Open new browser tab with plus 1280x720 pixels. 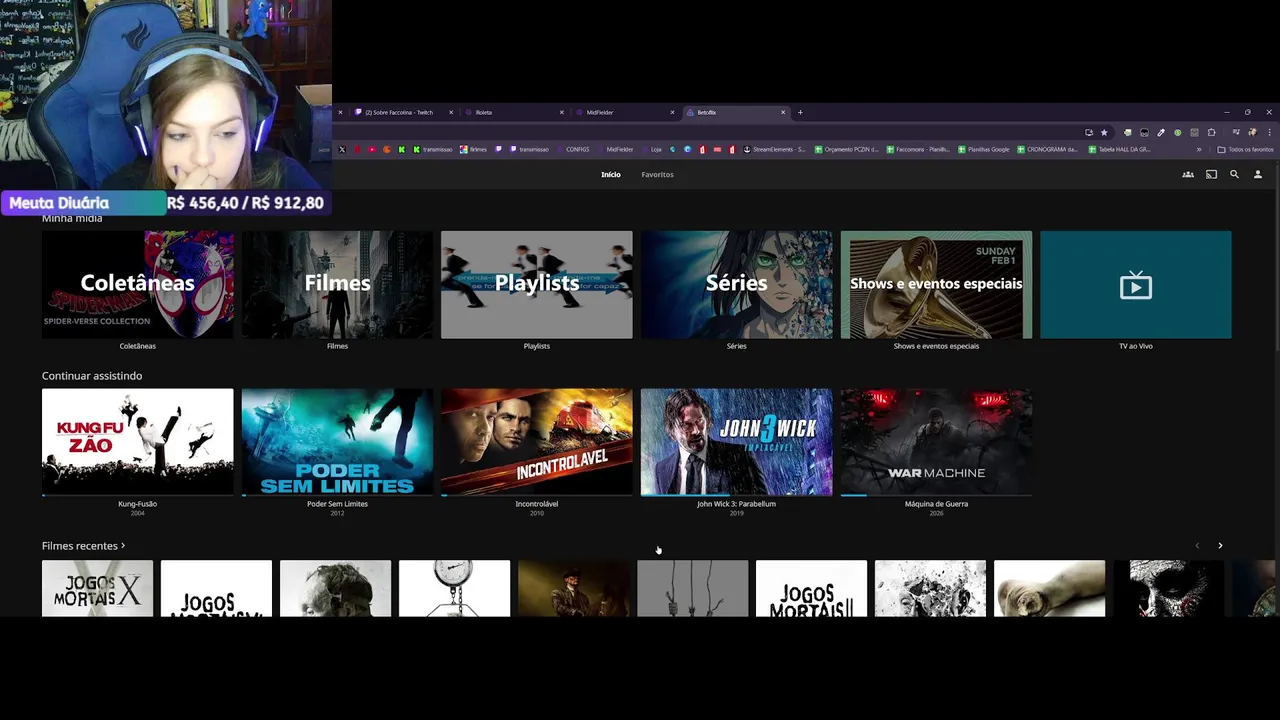pos(800,112)
